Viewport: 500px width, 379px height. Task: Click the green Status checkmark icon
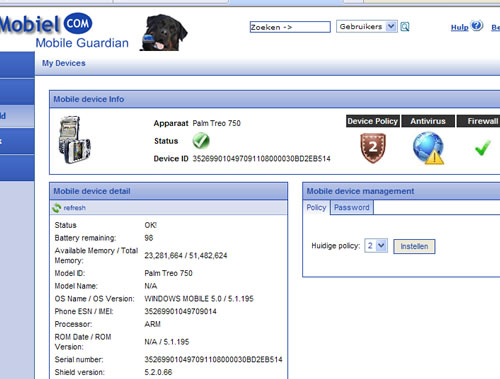tap(201, 140)
